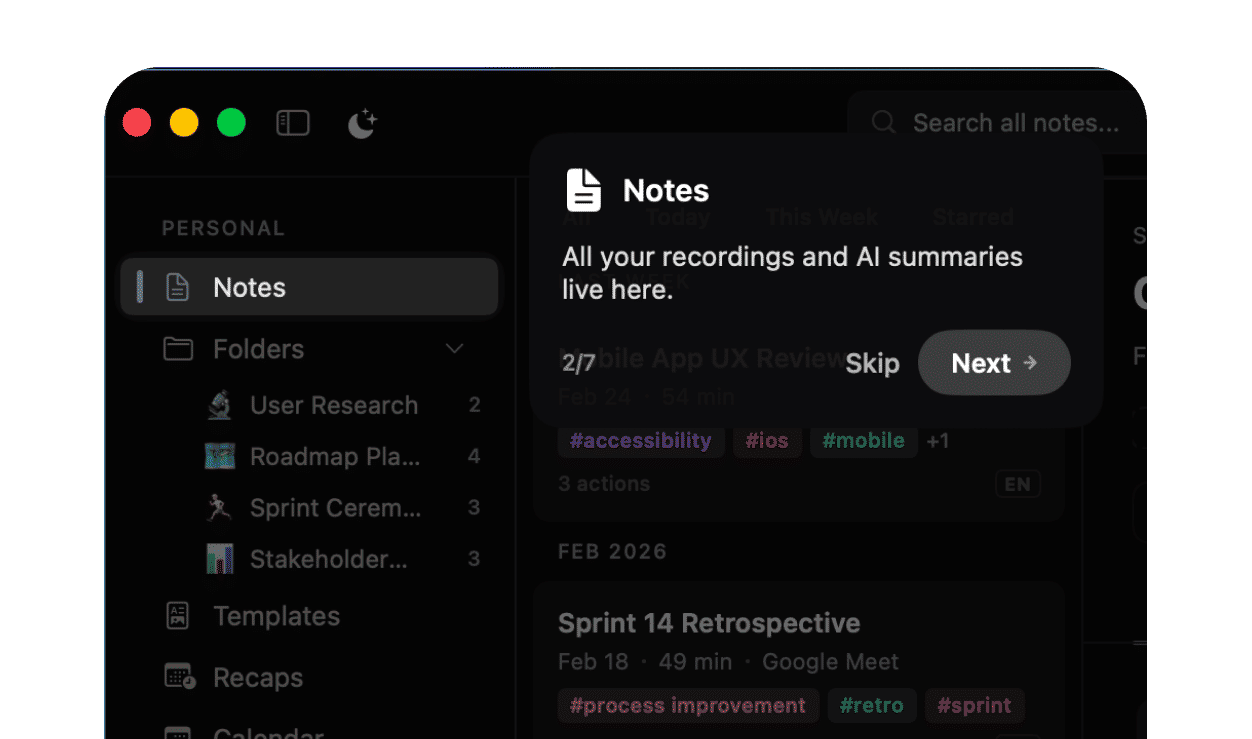The height and width of the screenshot is (739, 1252).
Task: Show the +1 additional tag
Action: coord(938,441)
